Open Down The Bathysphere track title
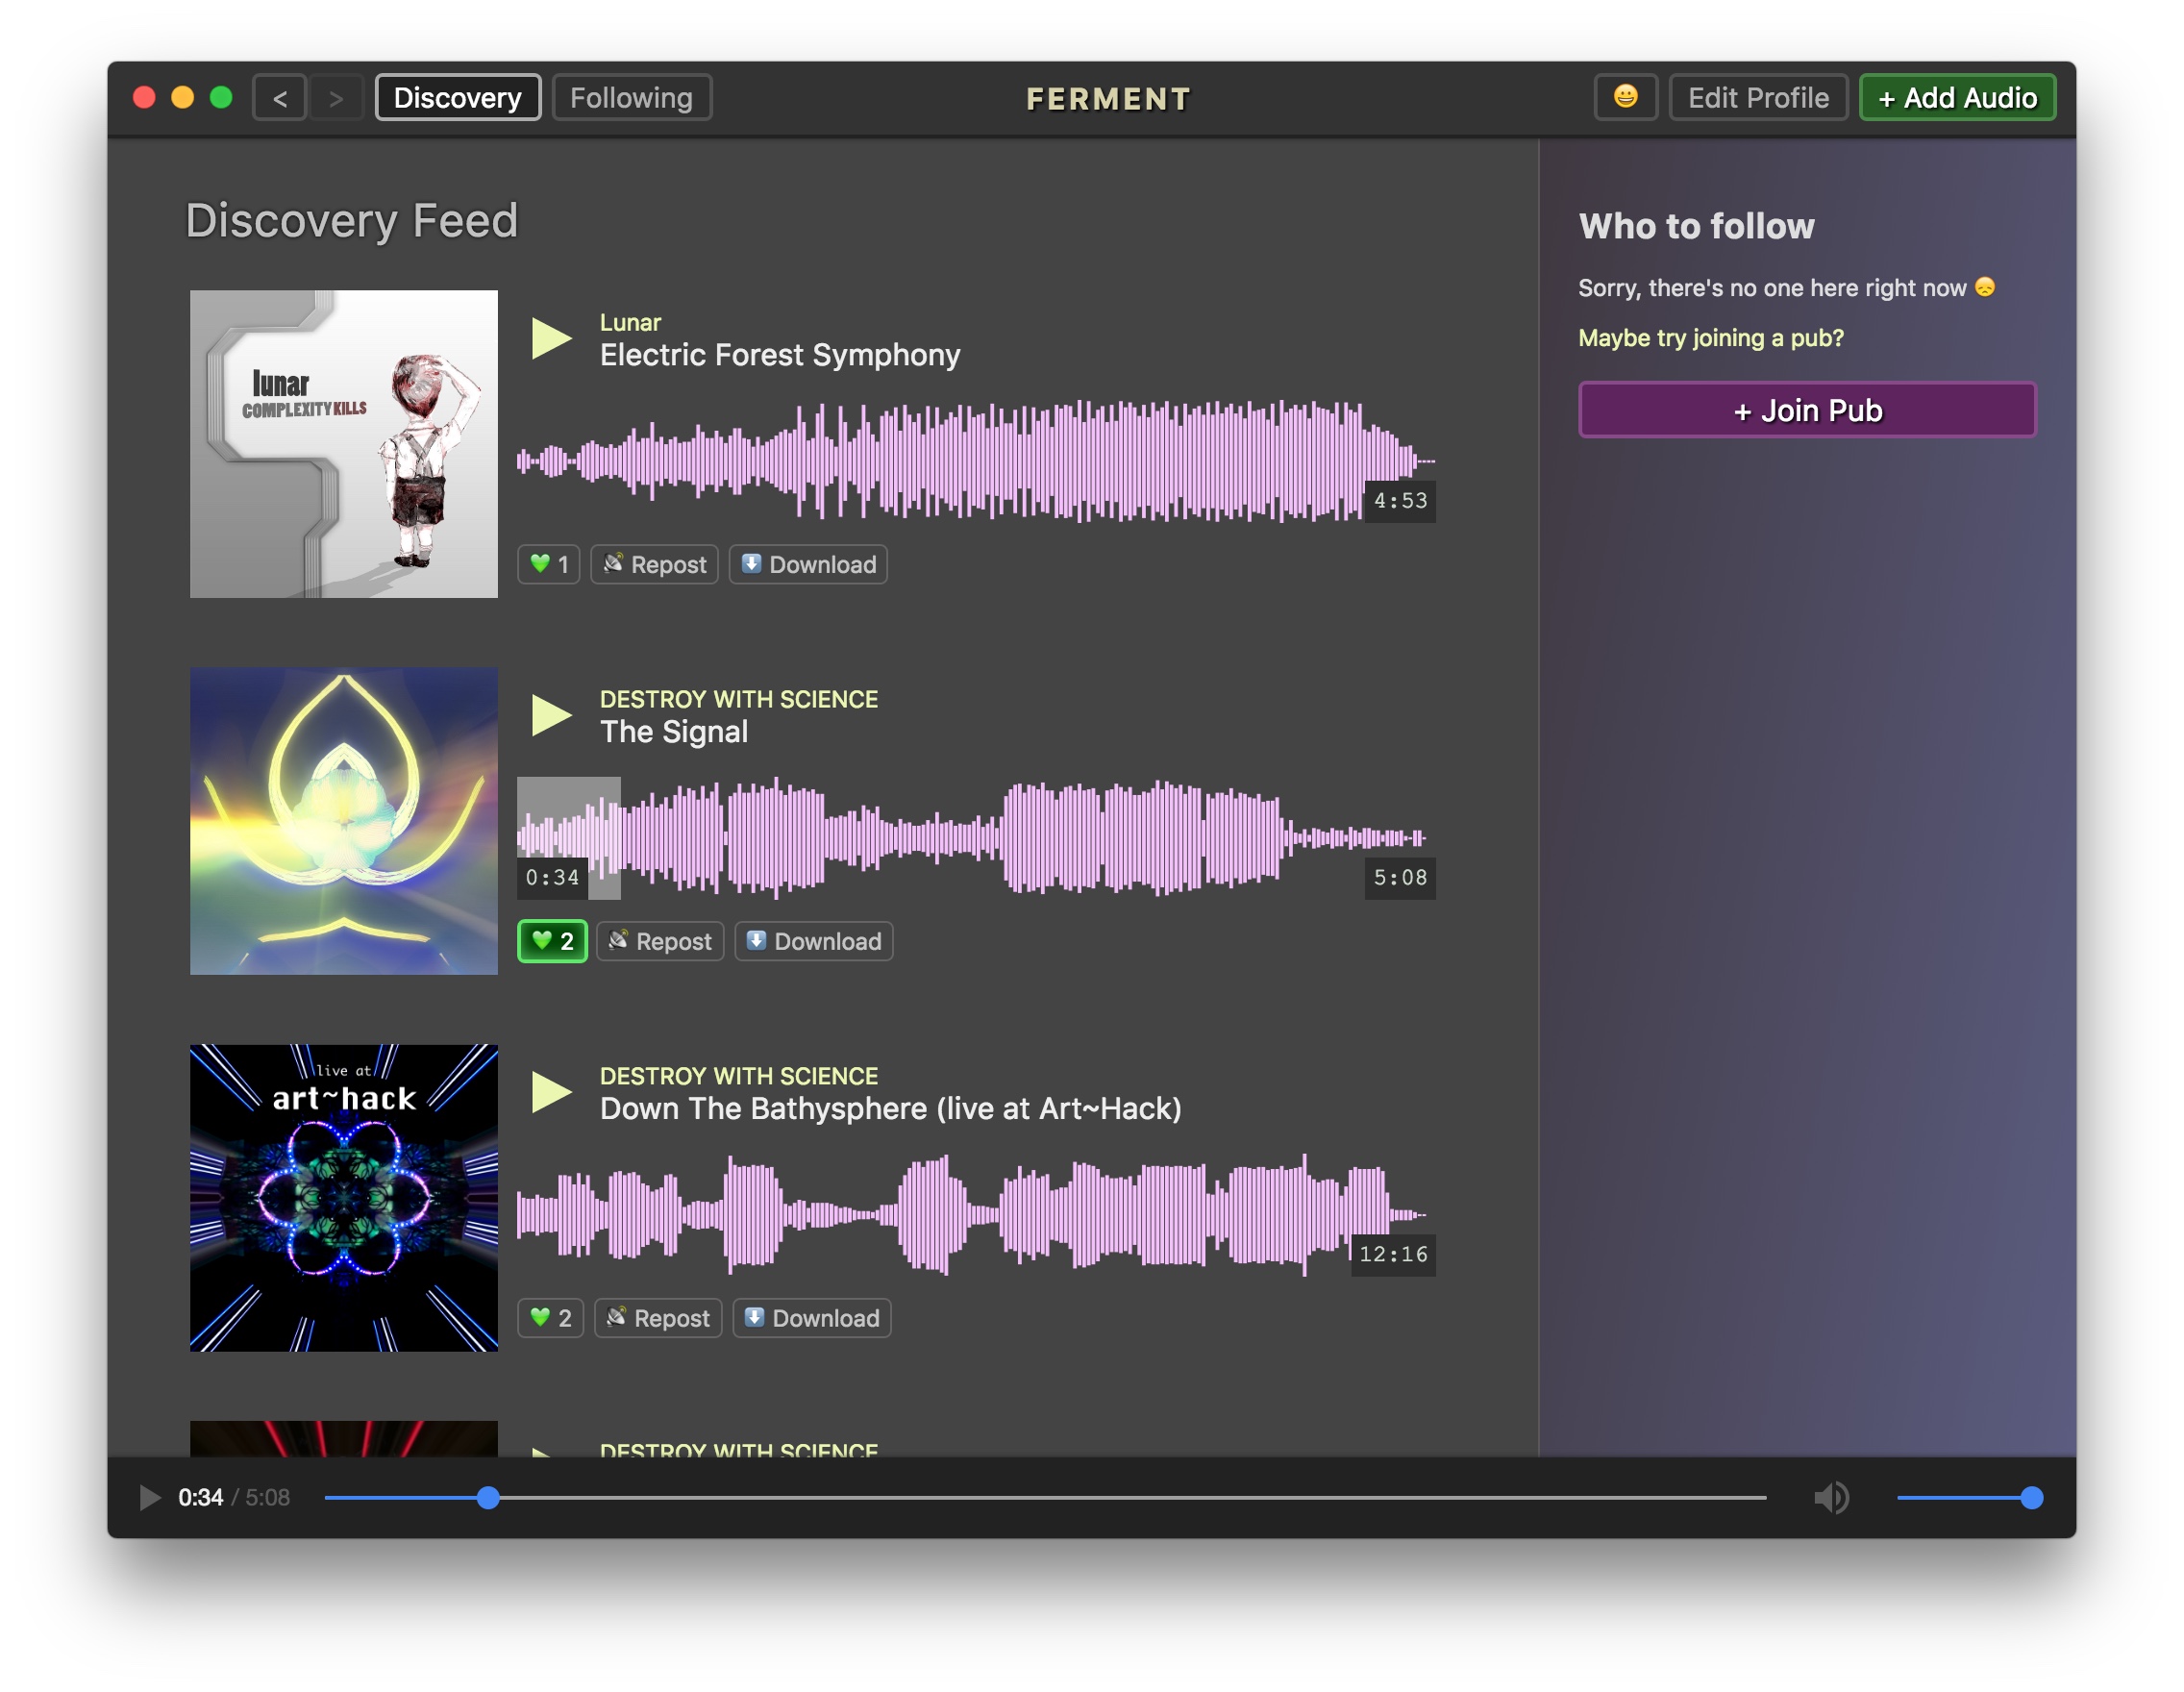The width and height of the screenshot is (2184, 1692). (x=891, y=1109)
